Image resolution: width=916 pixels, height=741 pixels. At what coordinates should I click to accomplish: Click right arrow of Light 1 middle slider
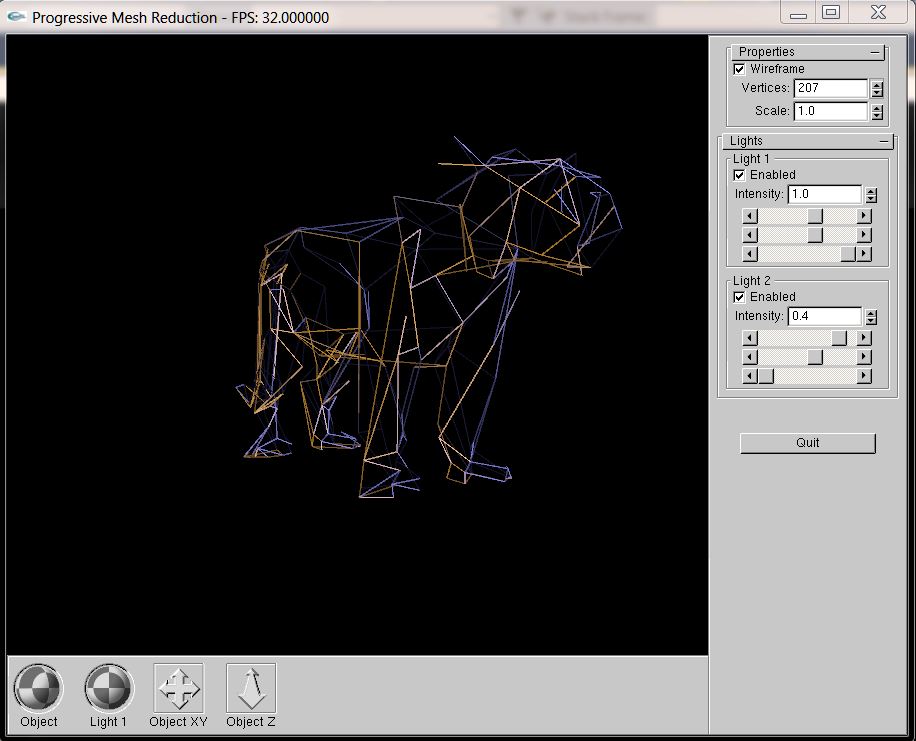point(864,235)
